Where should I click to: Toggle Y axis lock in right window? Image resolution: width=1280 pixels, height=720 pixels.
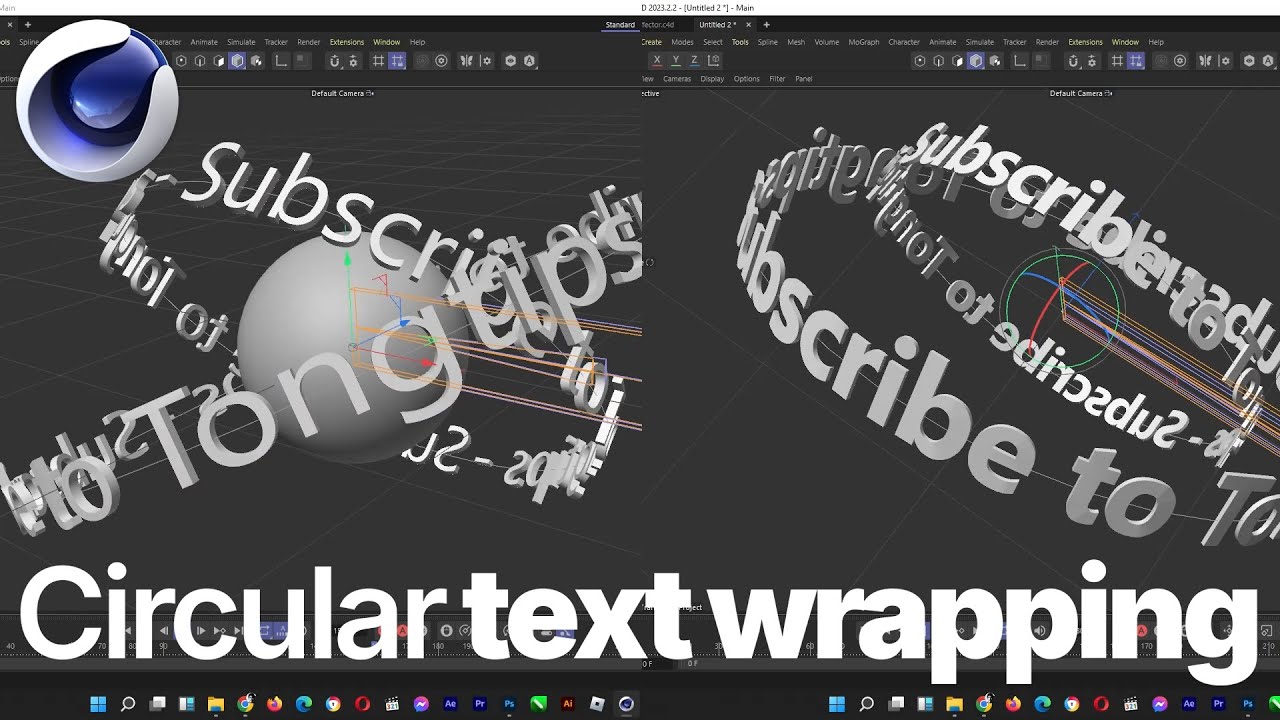pos(675,61)
